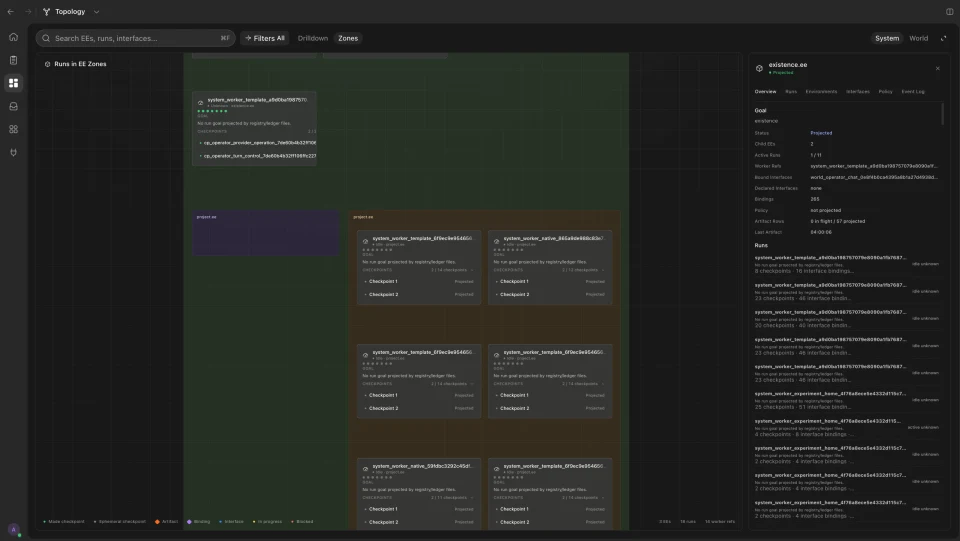Click the gauge icon on system_worker_native_59fd card
The width and height of the screenshot is (960, 541).
click(366, 469)
